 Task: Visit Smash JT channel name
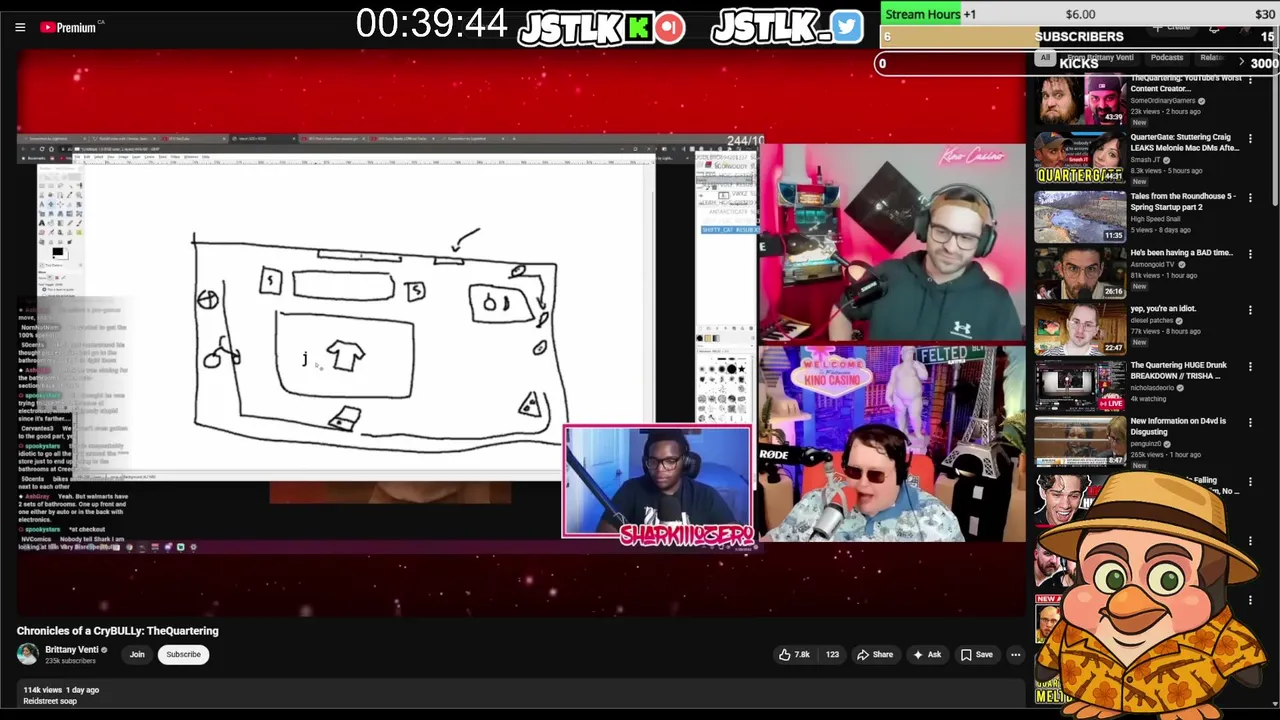coord(1147,159)
